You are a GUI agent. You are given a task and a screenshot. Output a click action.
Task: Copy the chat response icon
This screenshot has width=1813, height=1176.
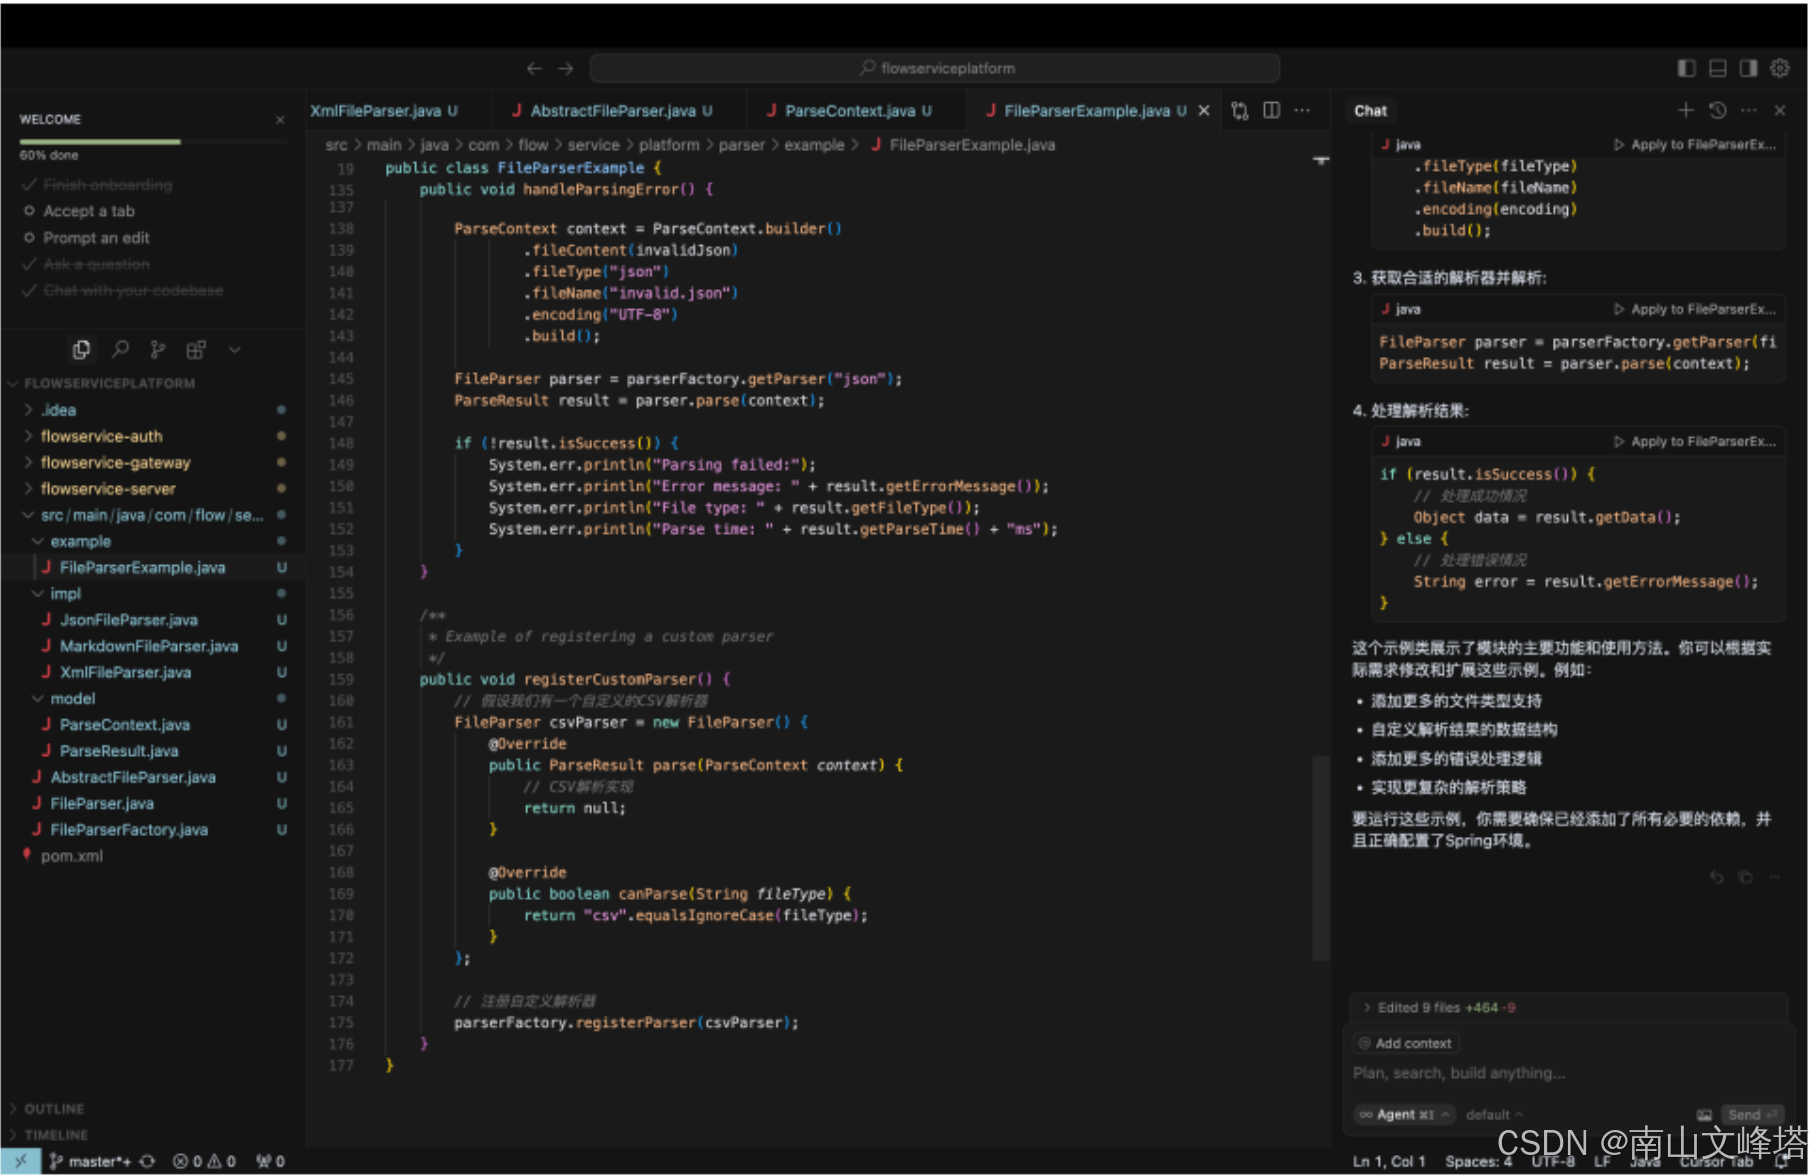[x=1745, y=877]
